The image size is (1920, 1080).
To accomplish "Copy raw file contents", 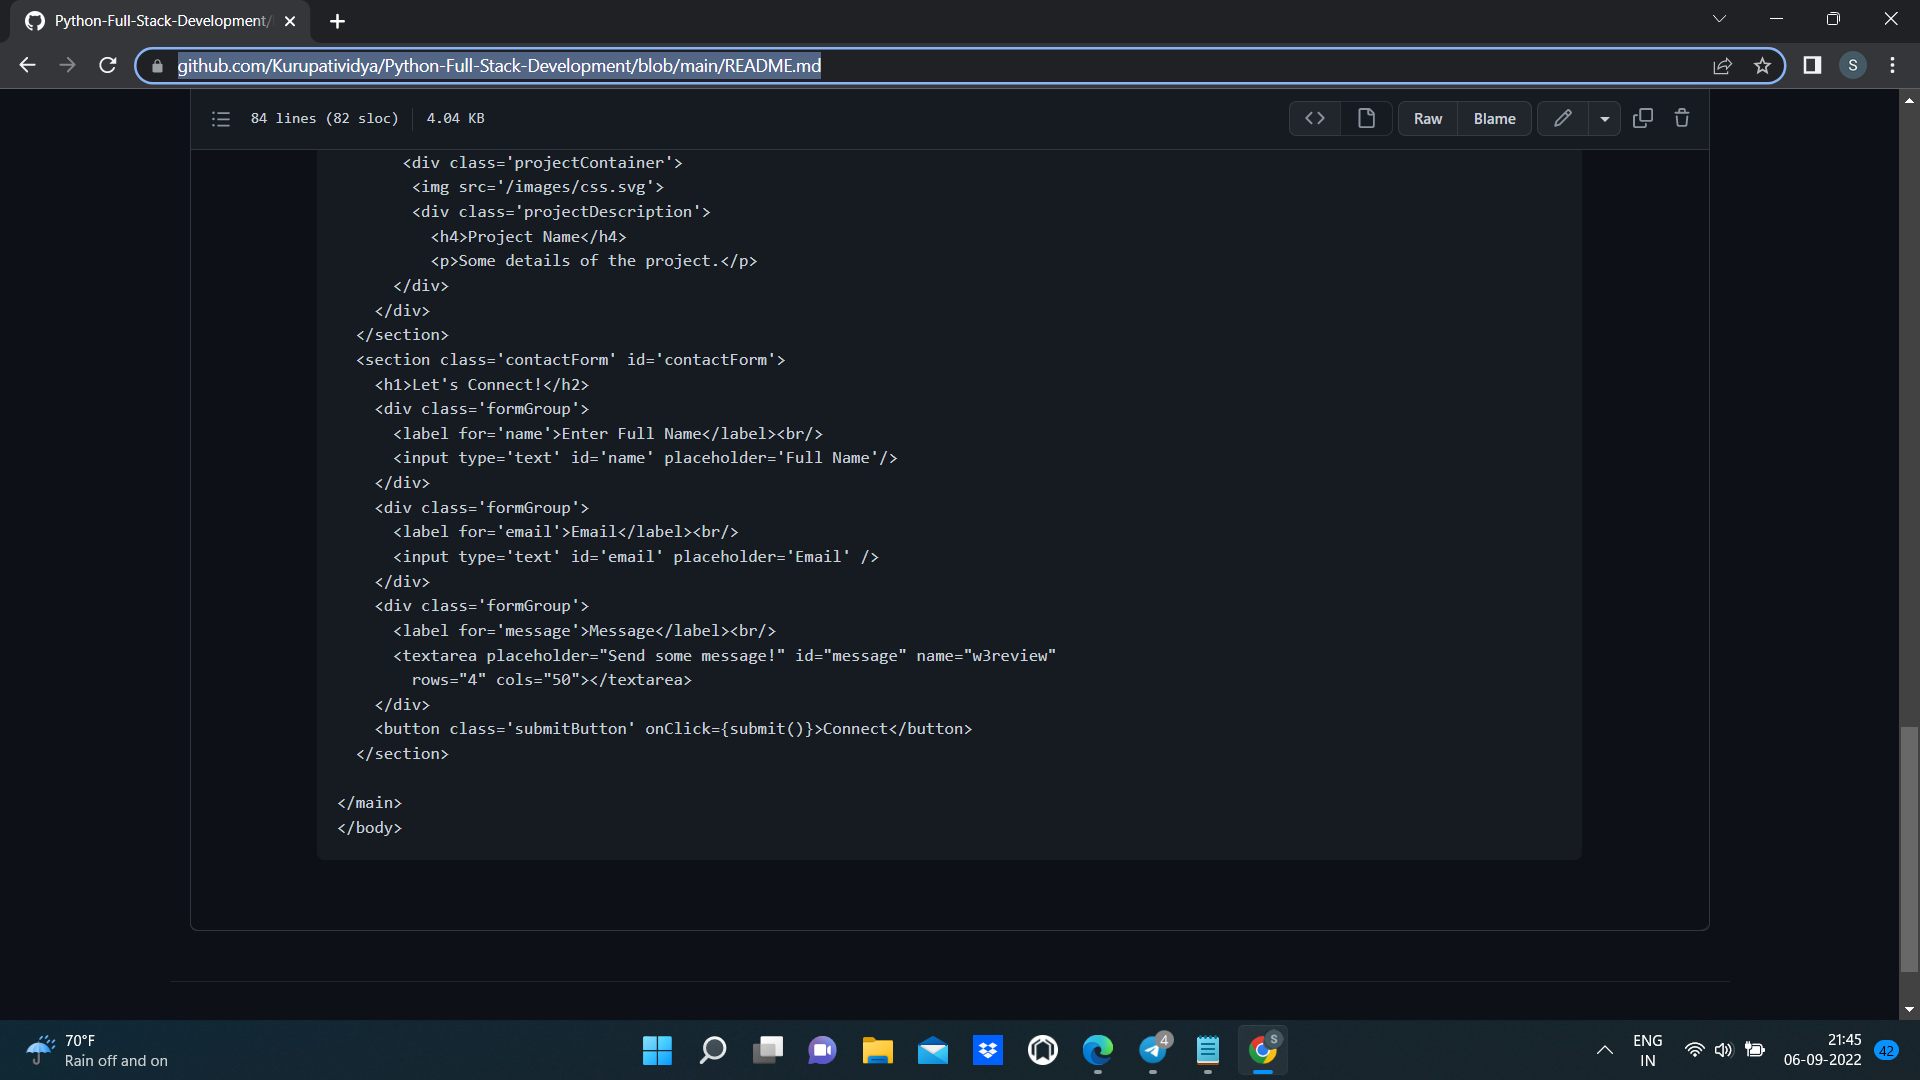I will click(x=1643, y=119).
